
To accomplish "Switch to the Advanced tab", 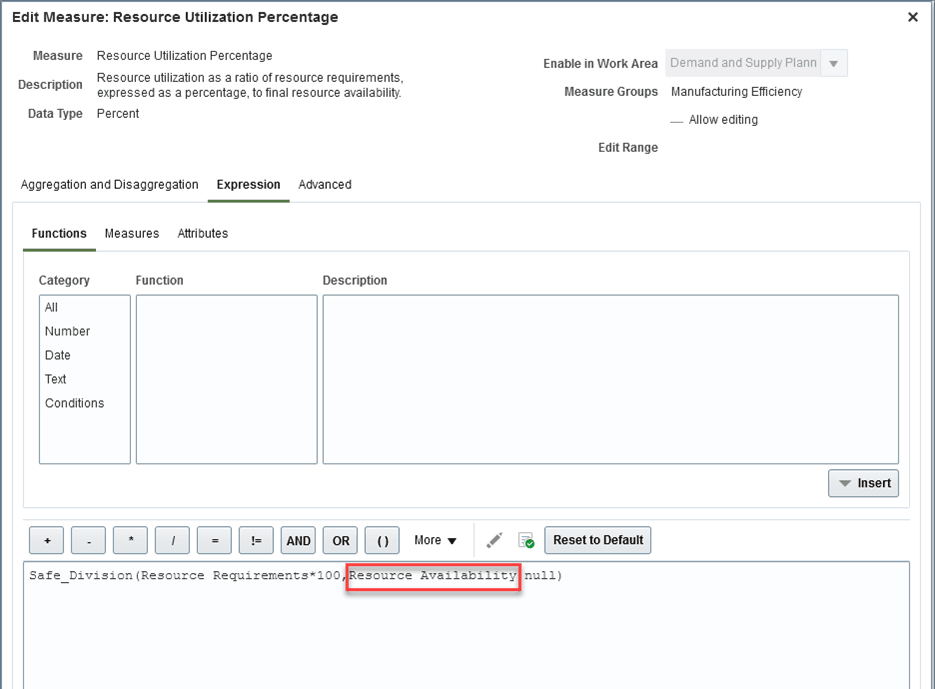I will pyautogui.click(x=324, y=185).
